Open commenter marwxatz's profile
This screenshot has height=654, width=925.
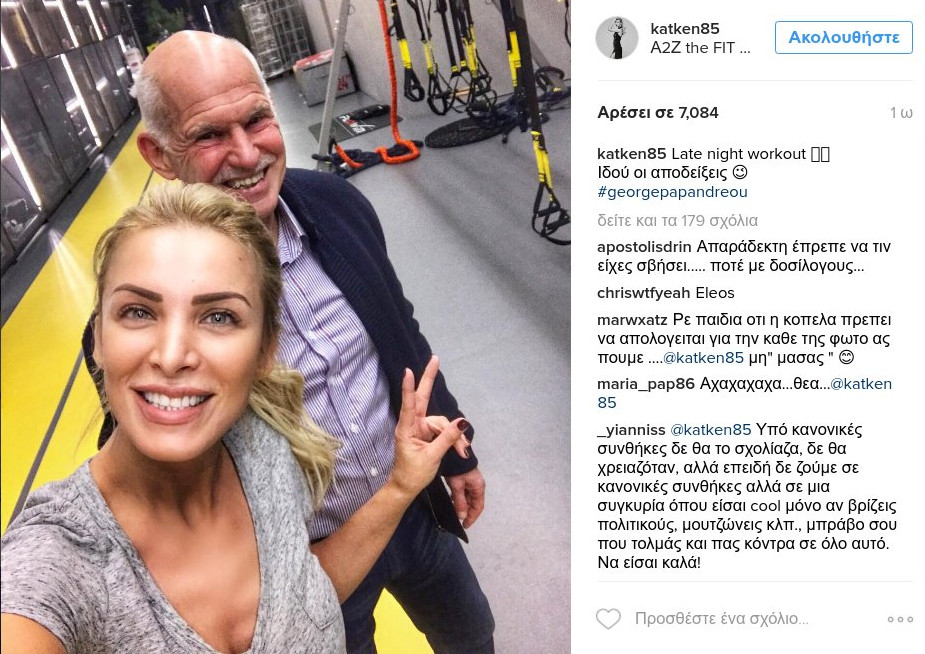632,320
